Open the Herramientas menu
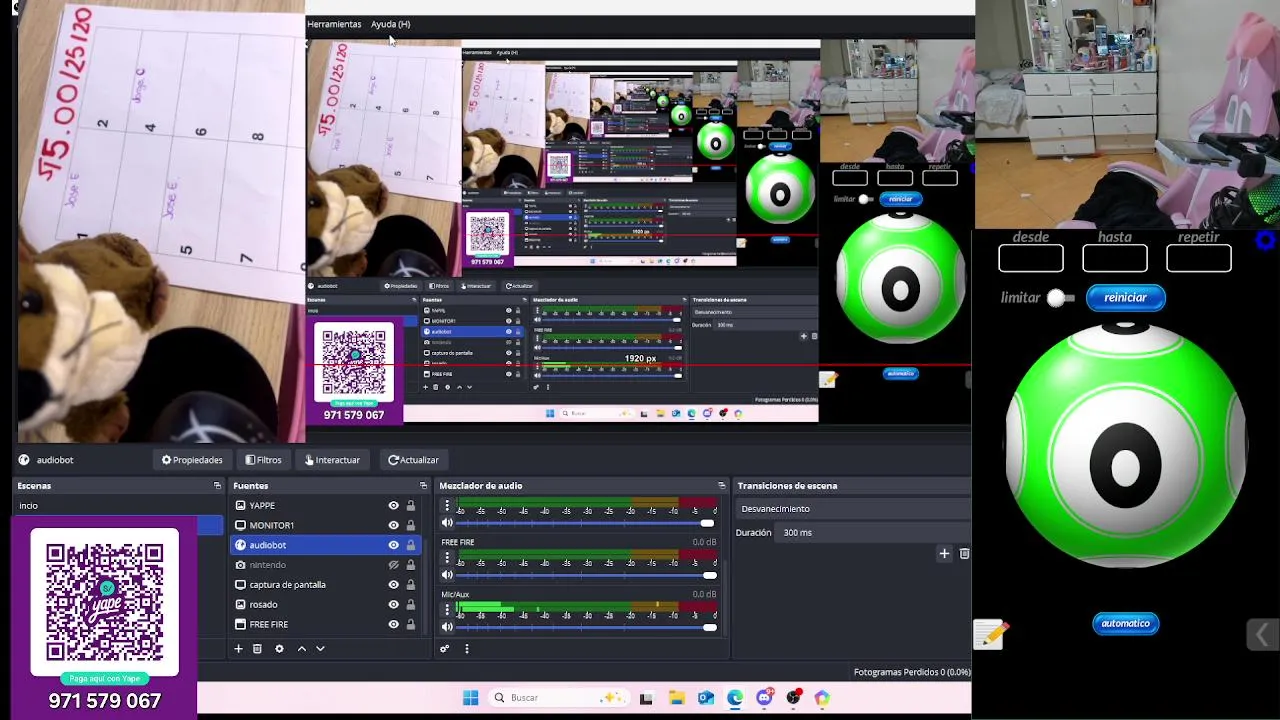The width and height of the screenshot is (1280, 720). [334, 24]
